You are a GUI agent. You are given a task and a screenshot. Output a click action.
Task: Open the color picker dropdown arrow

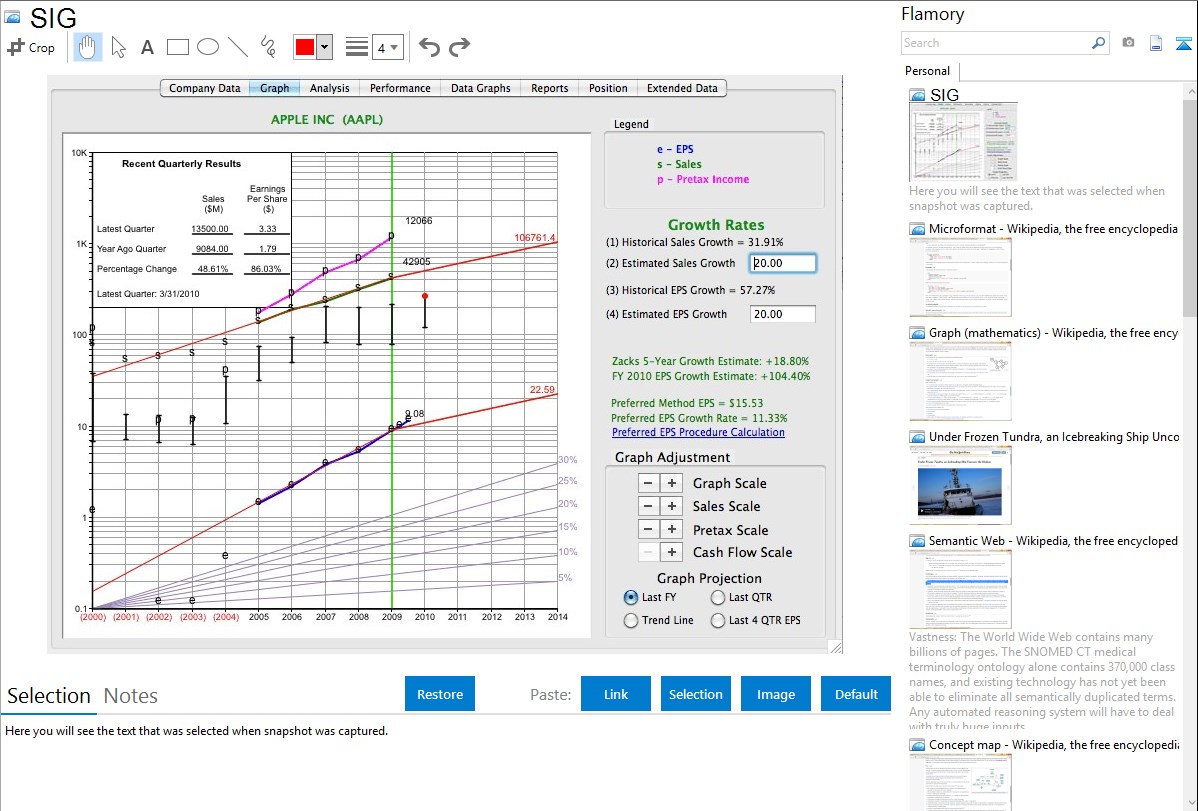point(325,47)
